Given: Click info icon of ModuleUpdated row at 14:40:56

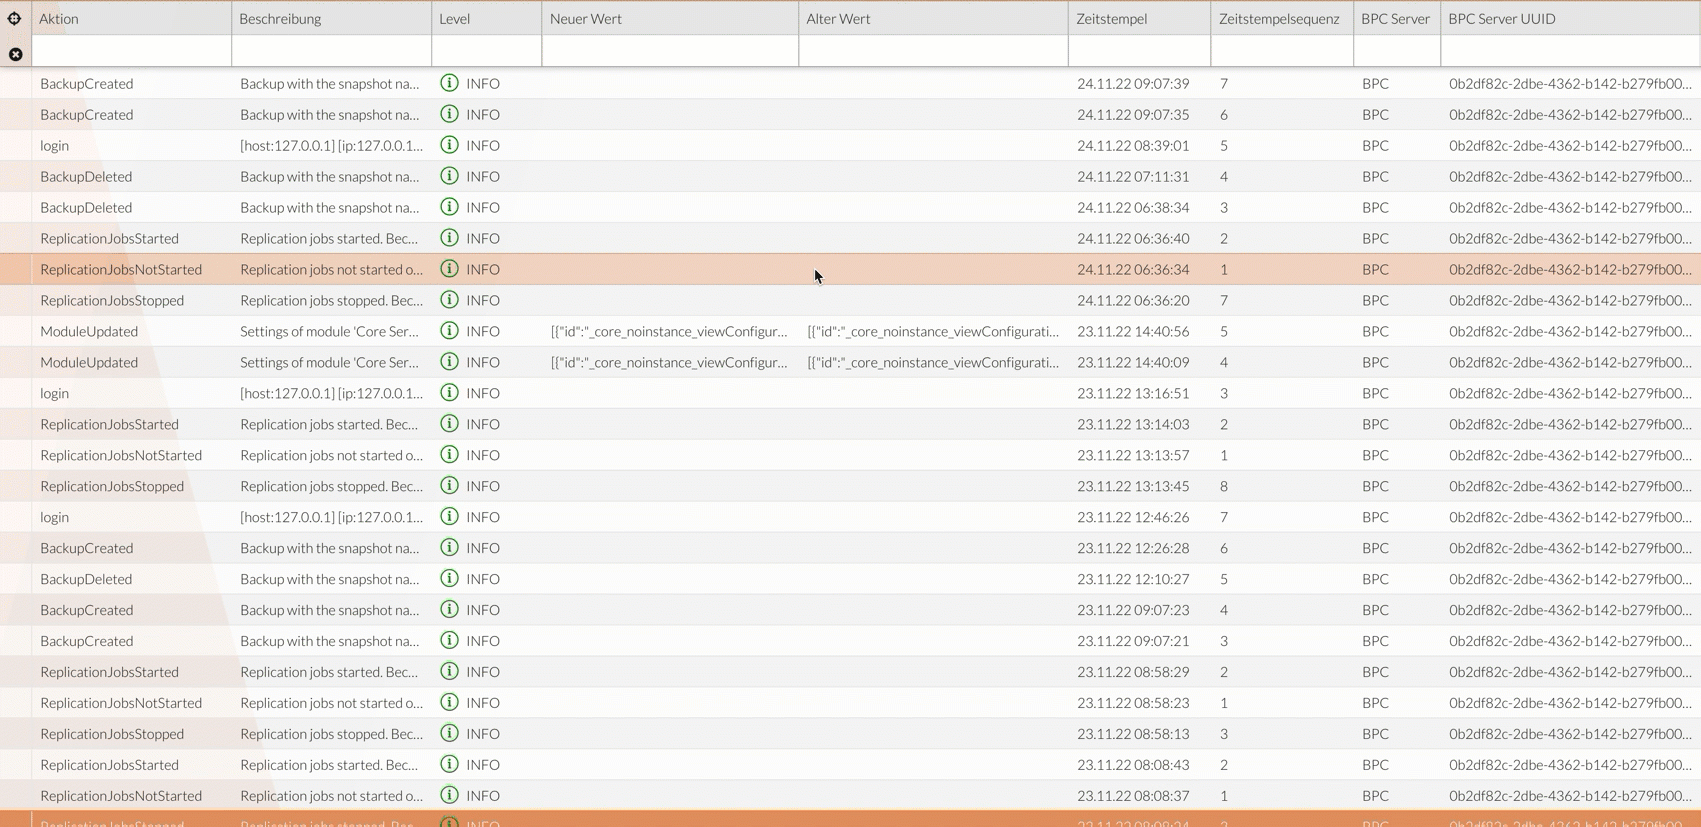Looking at the screenshot, I should [x=450, y=331].
